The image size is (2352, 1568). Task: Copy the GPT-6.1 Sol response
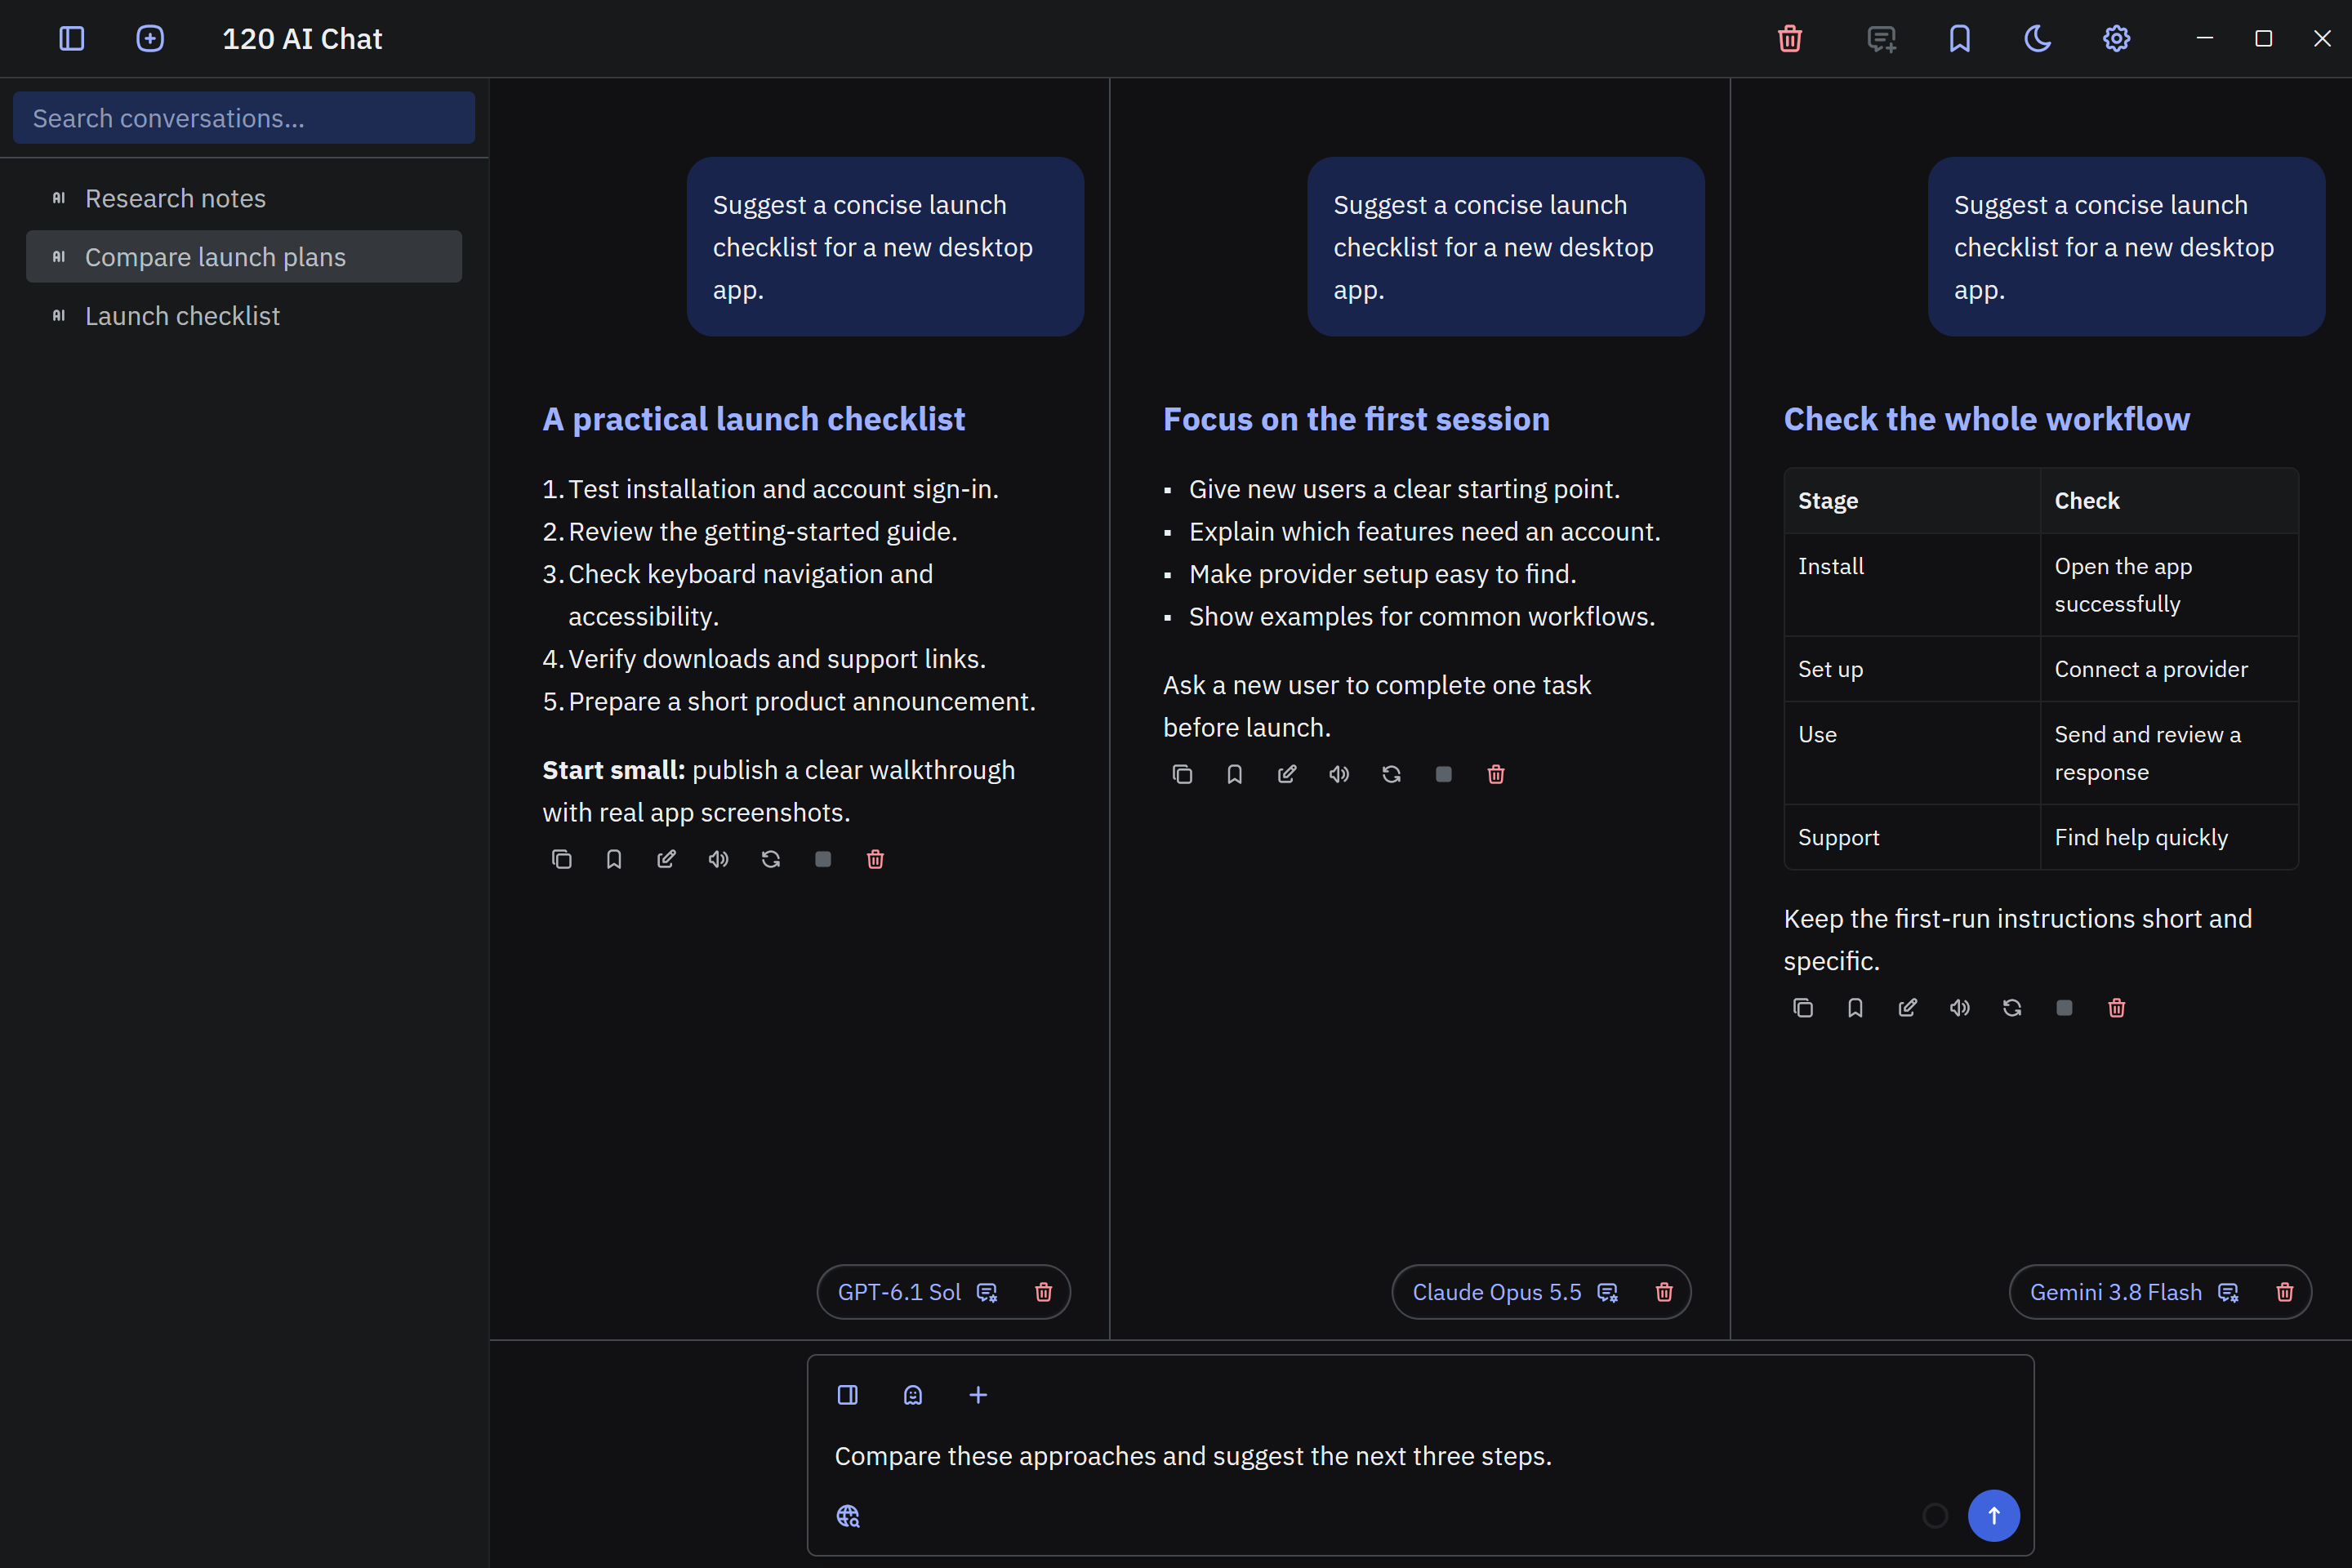(x=562, y=859)
